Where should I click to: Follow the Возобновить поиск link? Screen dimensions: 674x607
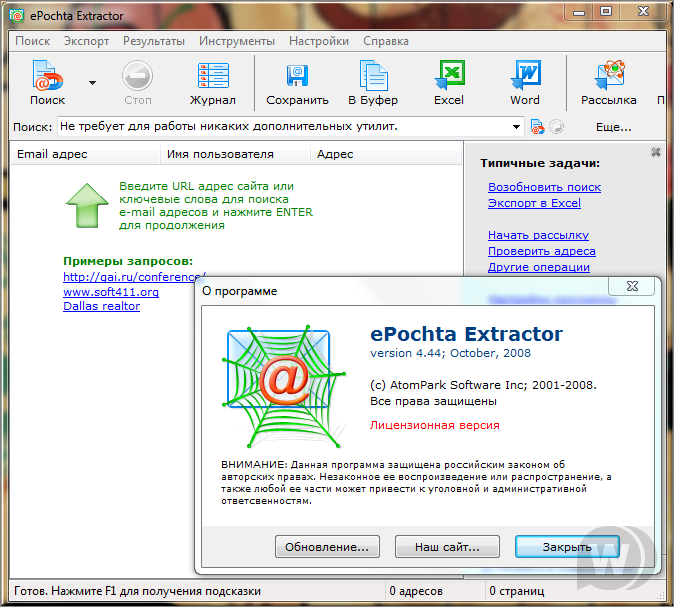pyautogui.click(x=544, y=187)
